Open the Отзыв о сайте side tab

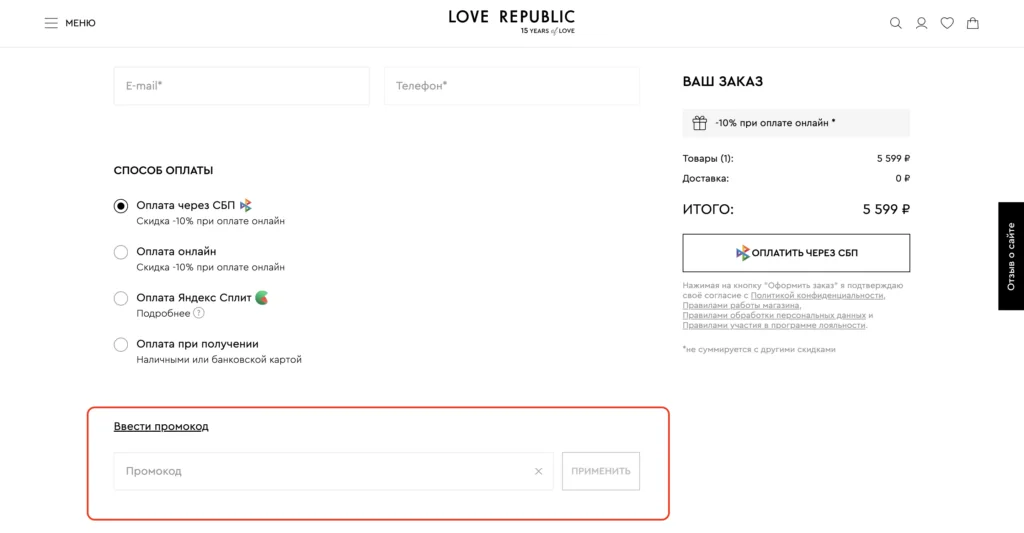[1011, 256]
